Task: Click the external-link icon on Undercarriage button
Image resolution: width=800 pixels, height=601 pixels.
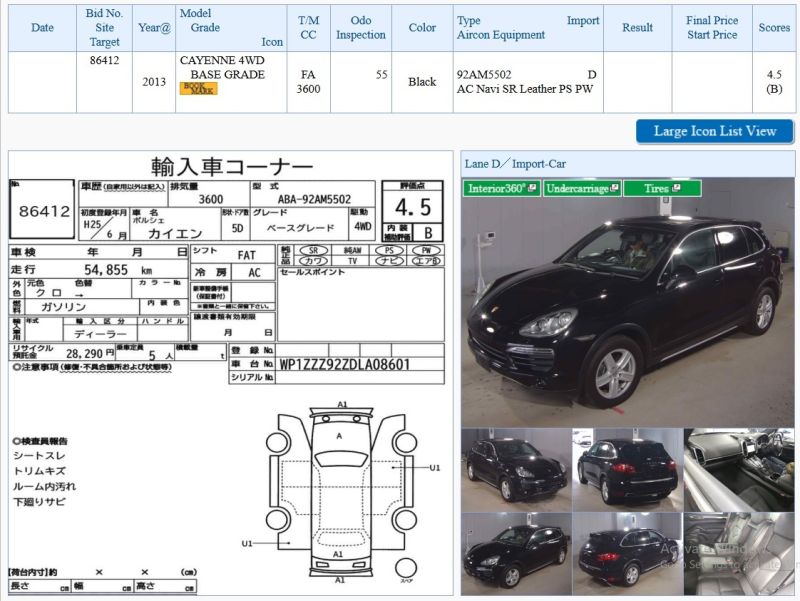Action: [x=614, y=188]
